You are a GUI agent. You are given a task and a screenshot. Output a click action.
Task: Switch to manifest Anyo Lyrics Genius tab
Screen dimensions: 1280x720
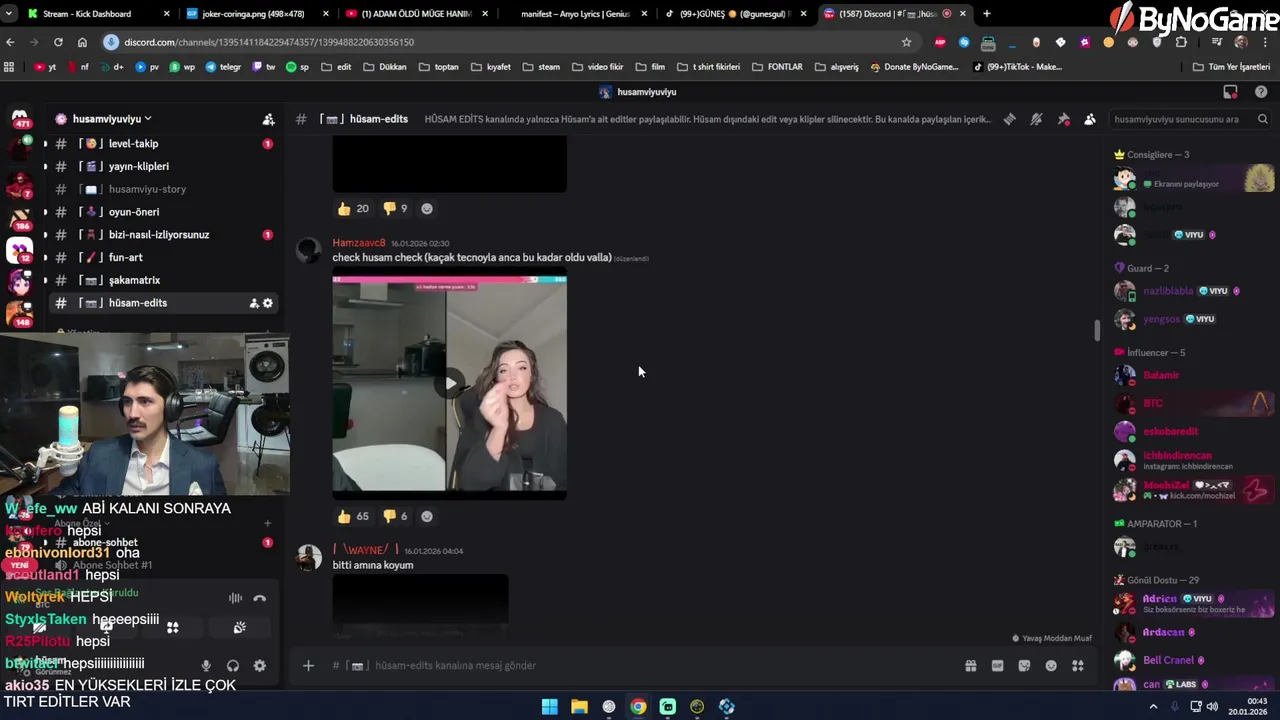point(575,14)
